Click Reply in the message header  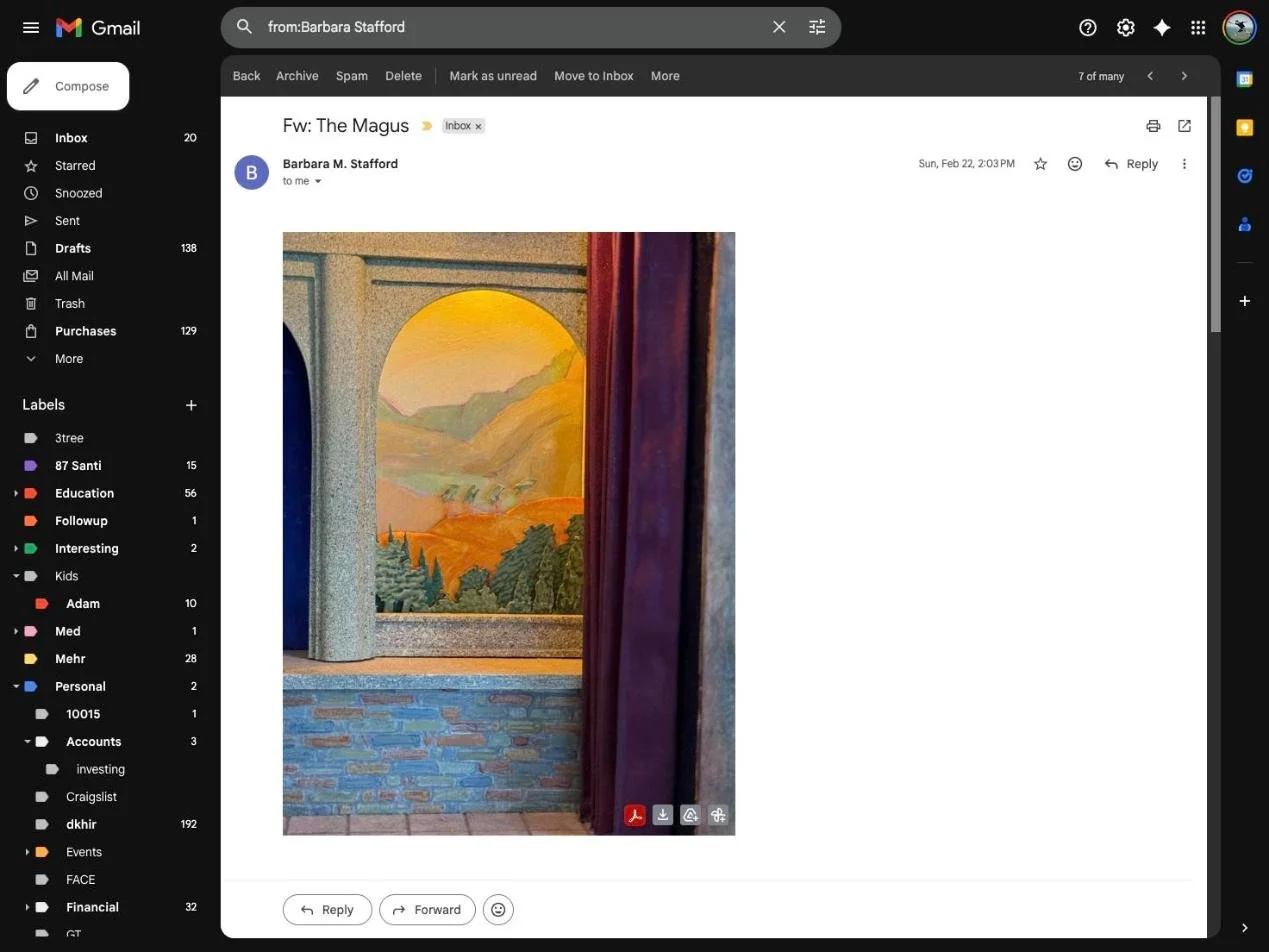click(x=1131, y=164)
